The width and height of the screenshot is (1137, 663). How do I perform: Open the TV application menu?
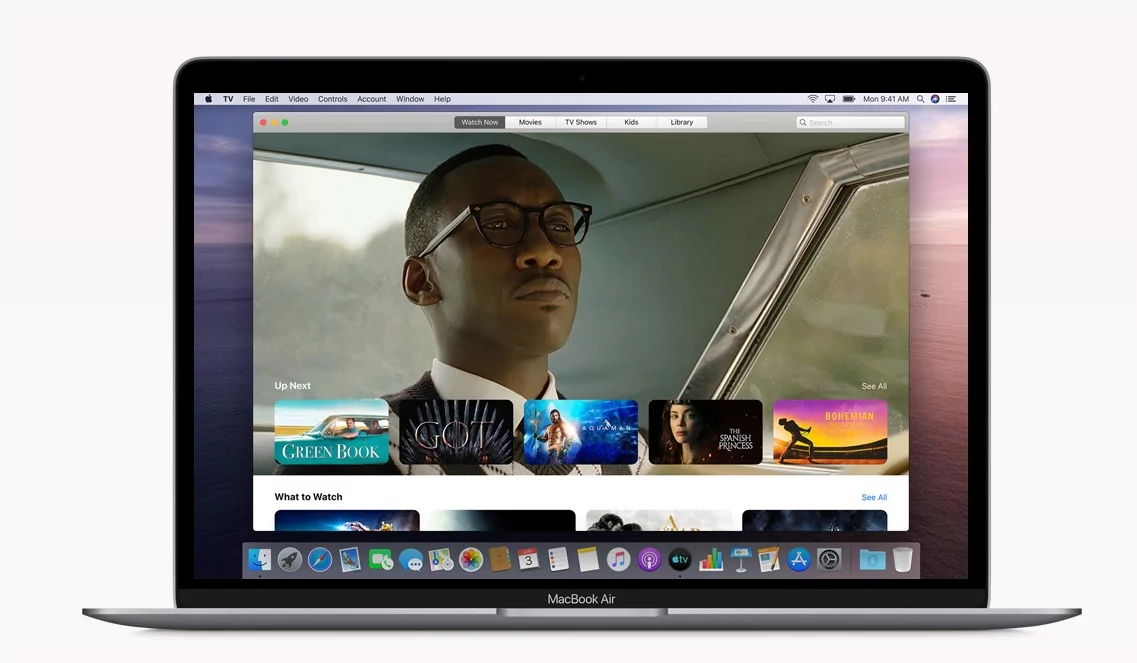point(228,99)
